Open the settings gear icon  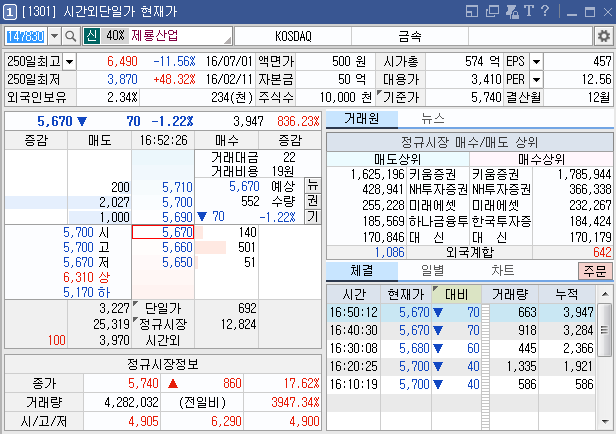pos(603,37)
